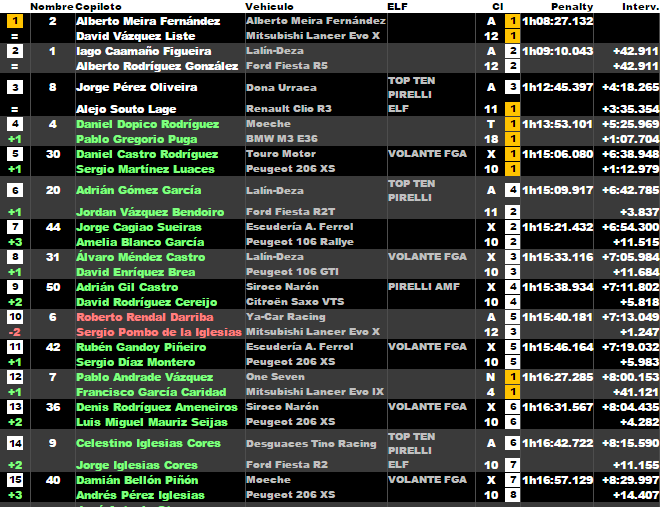Click team Dona Urraca

pyautogui.click(x=281, y=88)
